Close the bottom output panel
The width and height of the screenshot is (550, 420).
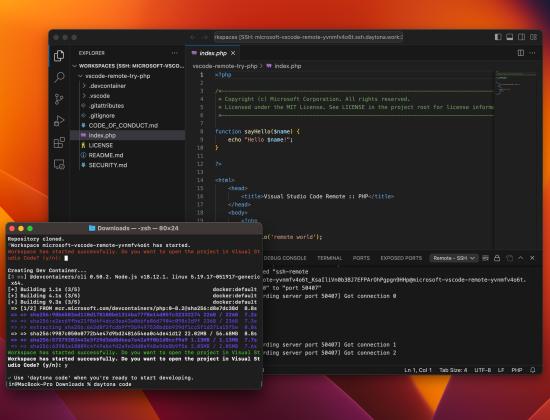(x=532, y=258)
